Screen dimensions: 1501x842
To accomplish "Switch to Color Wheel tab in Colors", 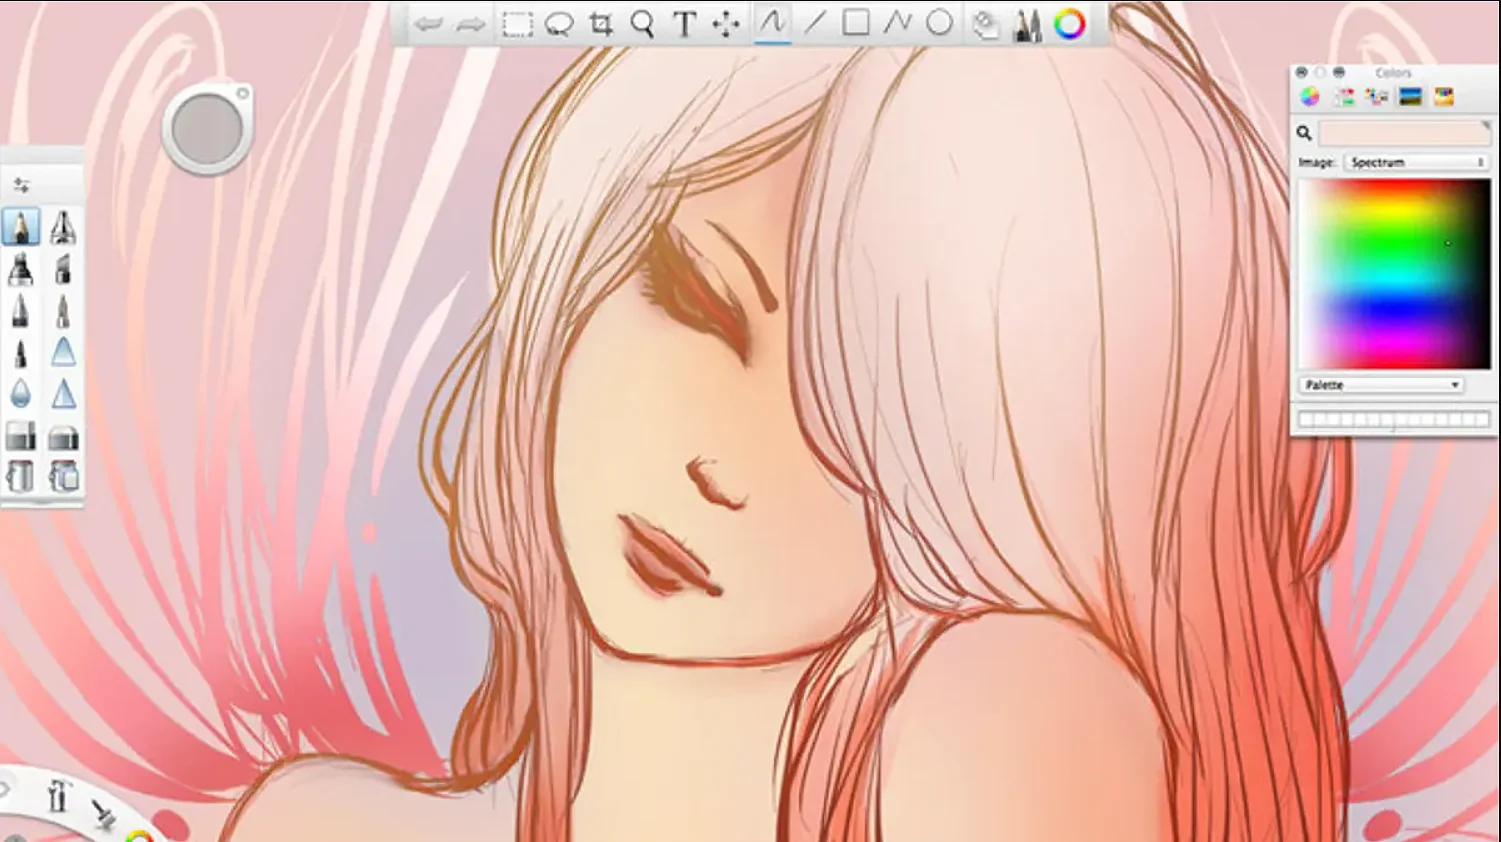I will pyautogui.click(x=1309, y=97).
